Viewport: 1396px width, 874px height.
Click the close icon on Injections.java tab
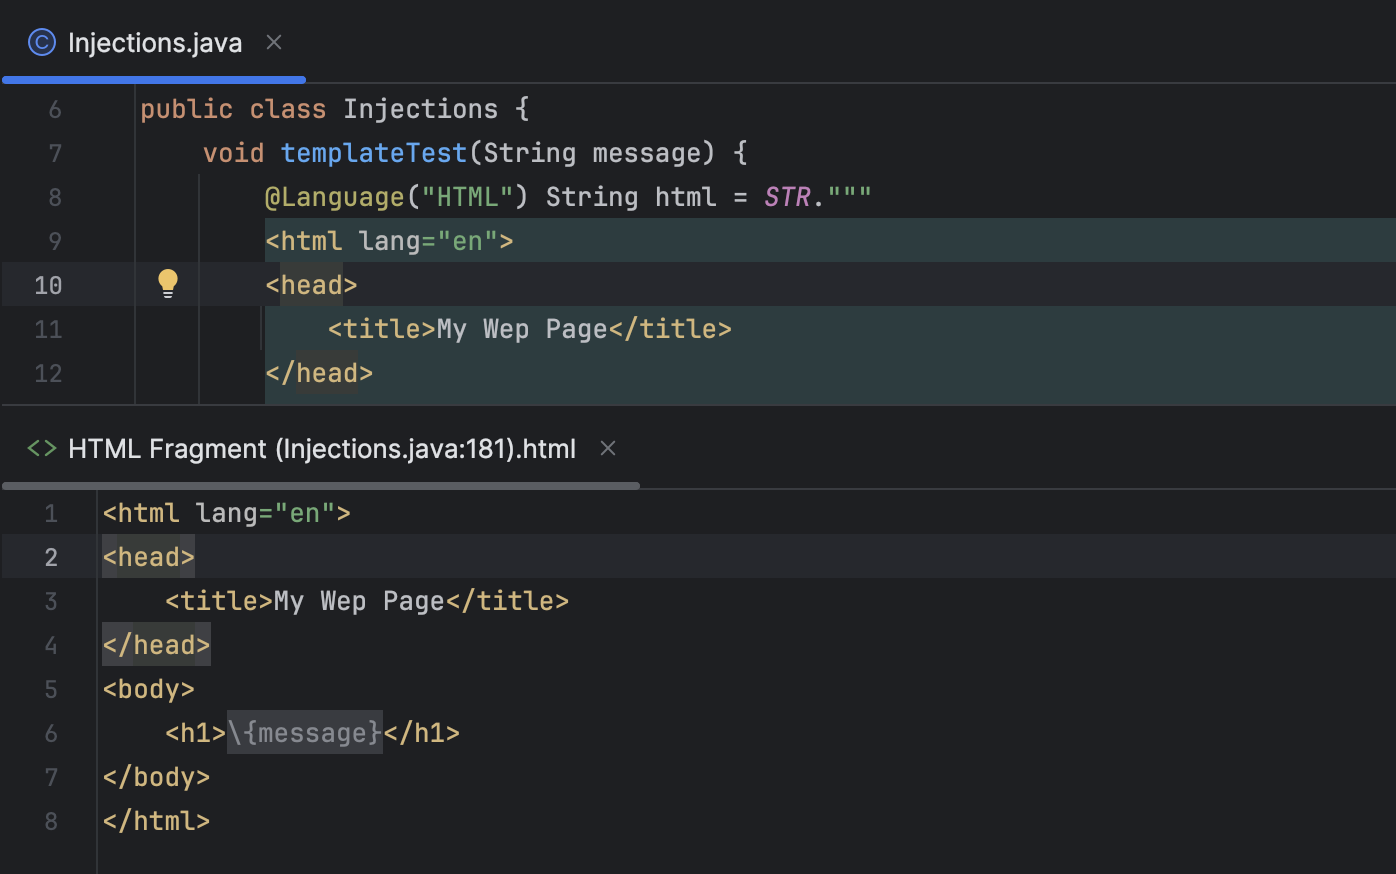[273, 42]
